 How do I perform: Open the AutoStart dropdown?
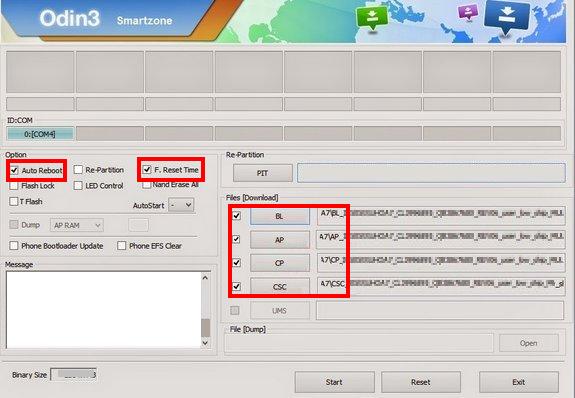pyautogui.click(x=181, y=205)
